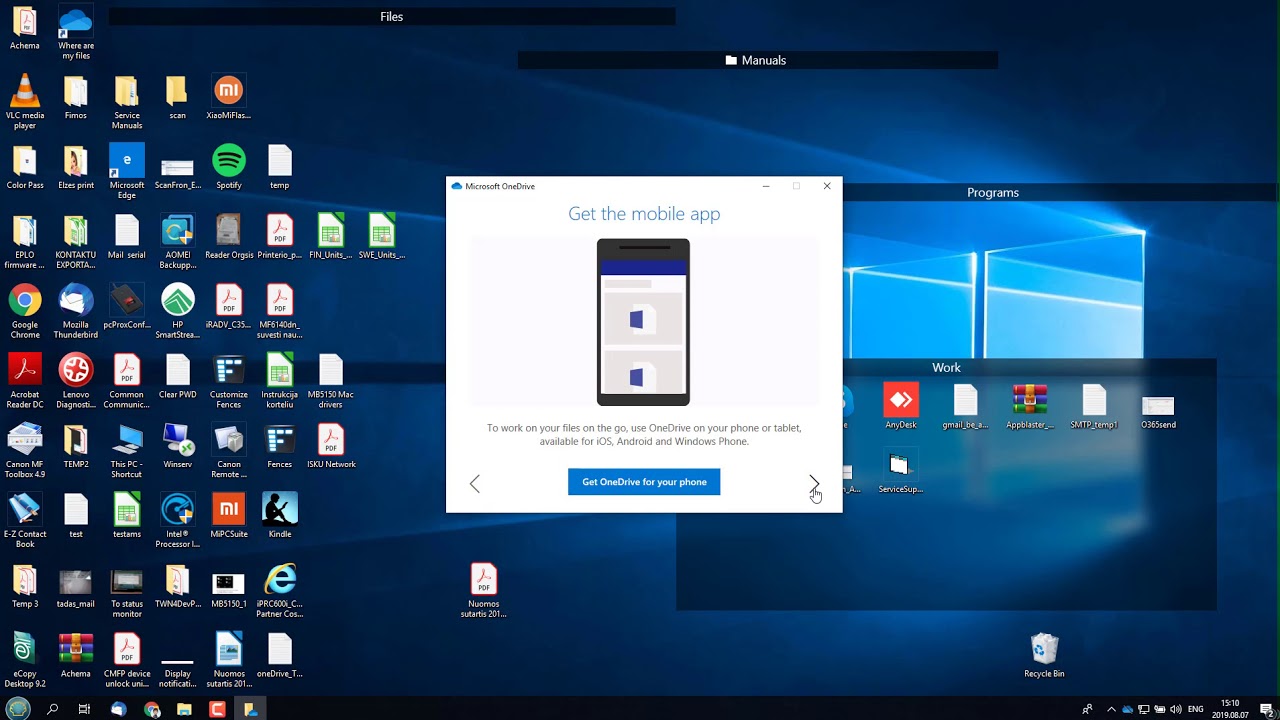This screenshot has width=1280, height=720.
Task: Select the HP SmartStream desktop icon
Action: pyautogui.click(x=178, y=312)
